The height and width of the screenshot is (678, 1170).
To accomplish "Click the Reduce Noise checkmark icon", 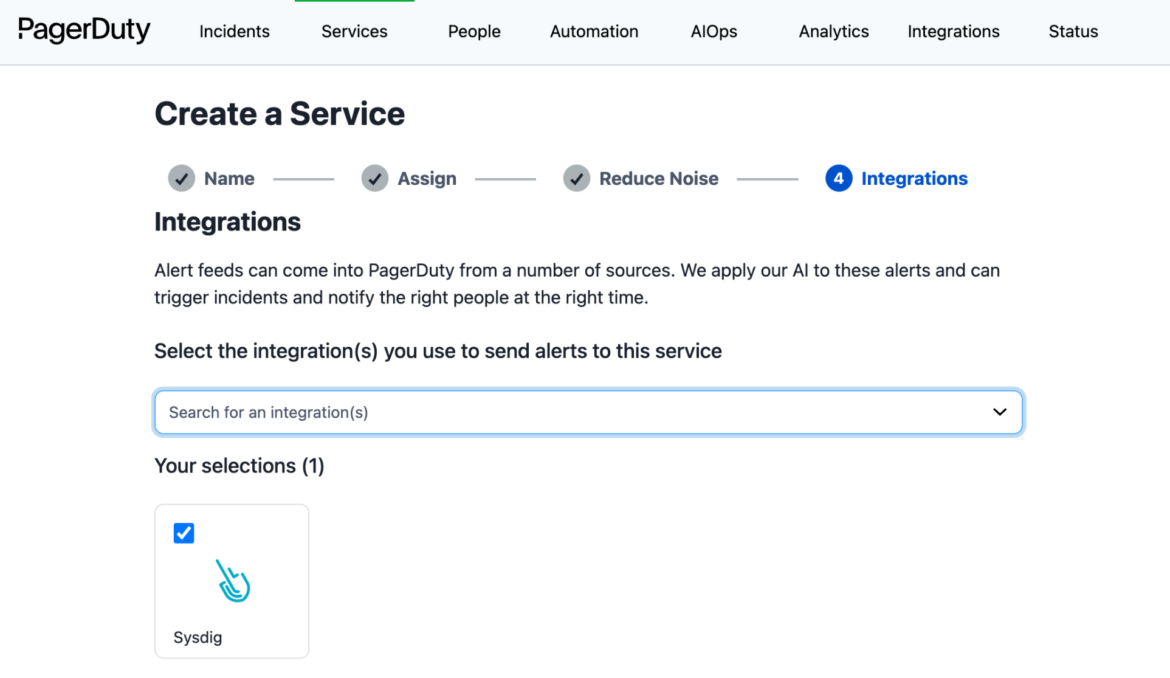I will pos(576,178).
